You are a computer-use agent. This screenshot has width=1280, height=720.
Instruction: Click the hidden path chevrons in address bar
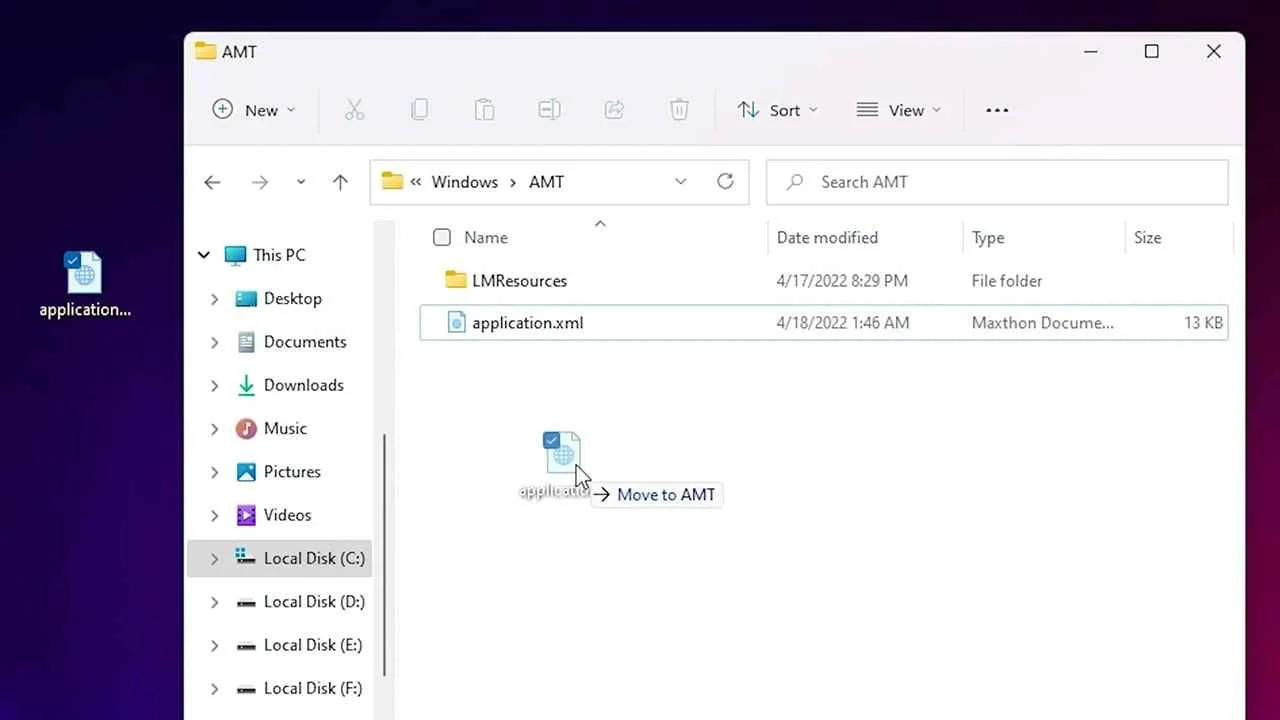416,182
